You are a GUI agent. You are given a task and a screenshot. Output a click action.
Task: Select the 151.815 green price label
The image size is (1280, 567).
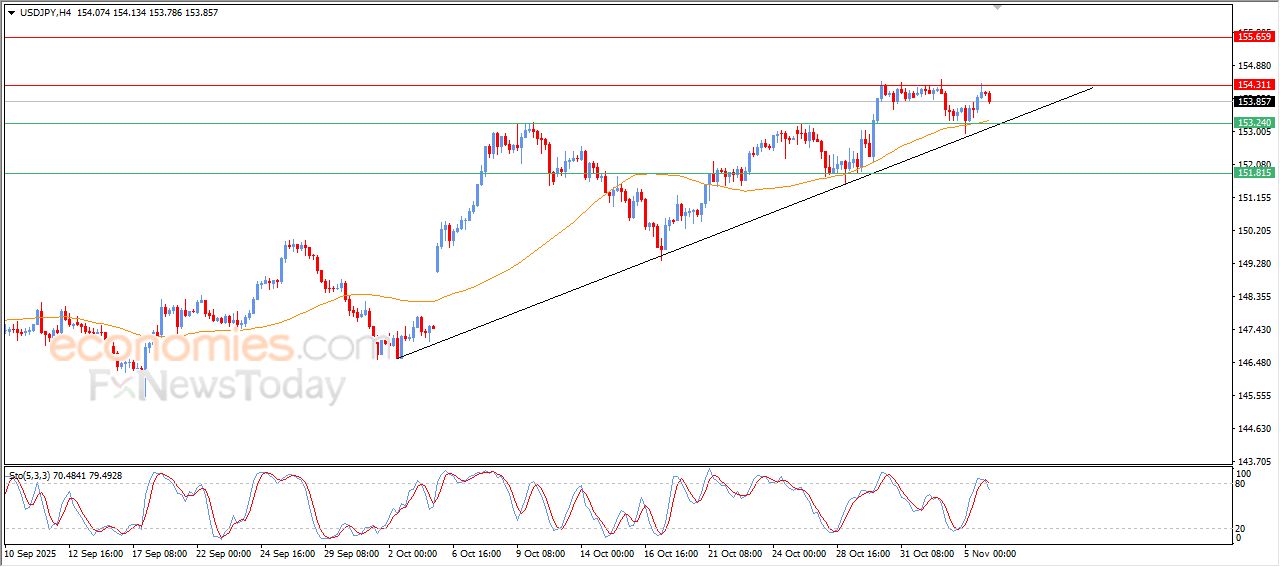1254,173
